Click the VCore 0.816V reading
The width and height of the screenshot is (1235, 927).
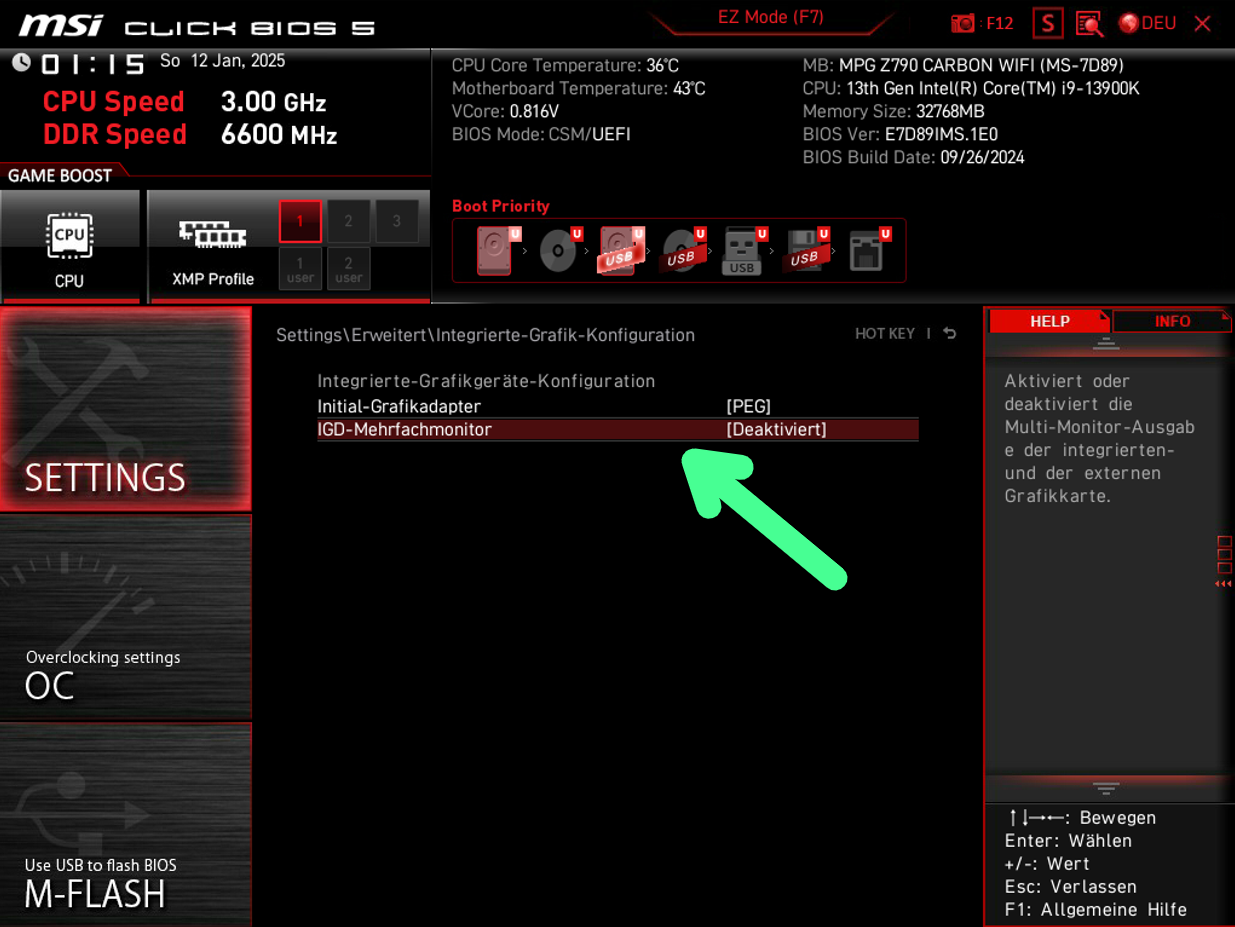[505, 111]
